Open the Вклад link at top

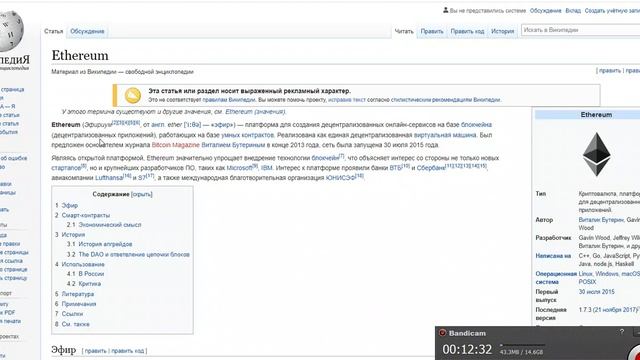573,11
